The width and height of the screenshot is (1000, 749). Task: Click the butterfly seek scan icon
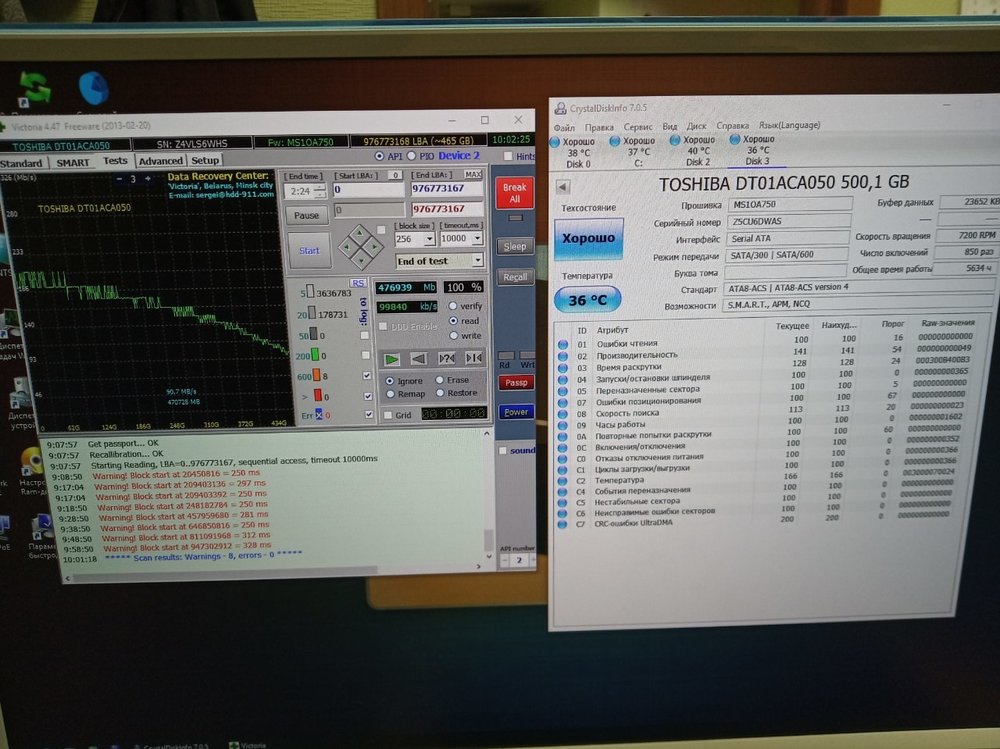pos(473,358)
